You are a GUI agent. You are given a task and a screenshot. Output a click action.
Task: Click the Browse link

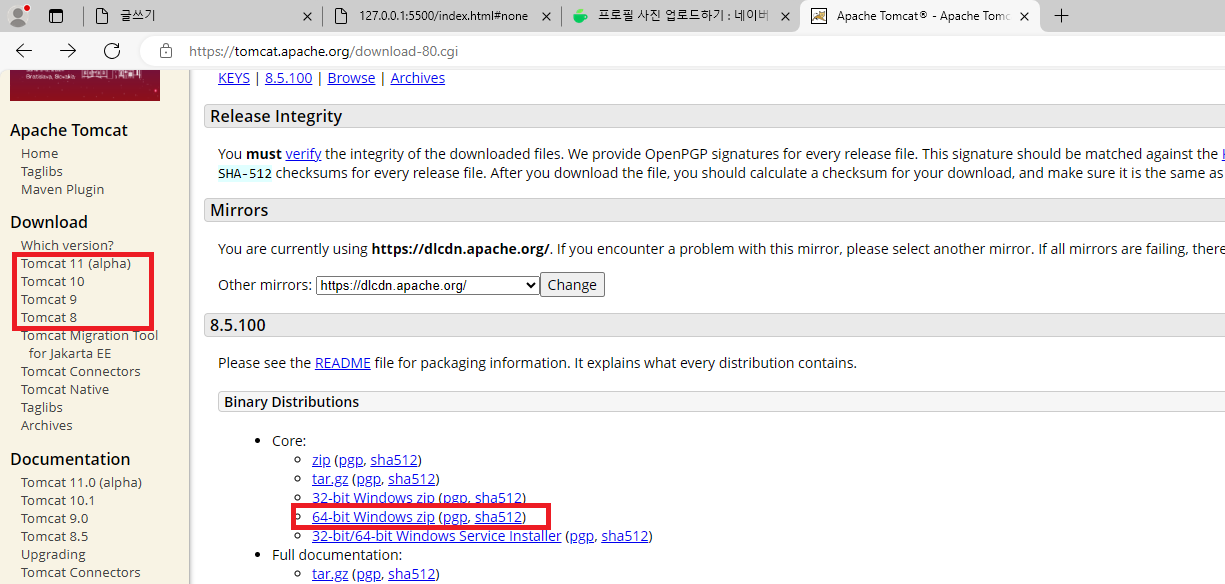[x=351, y=78]
